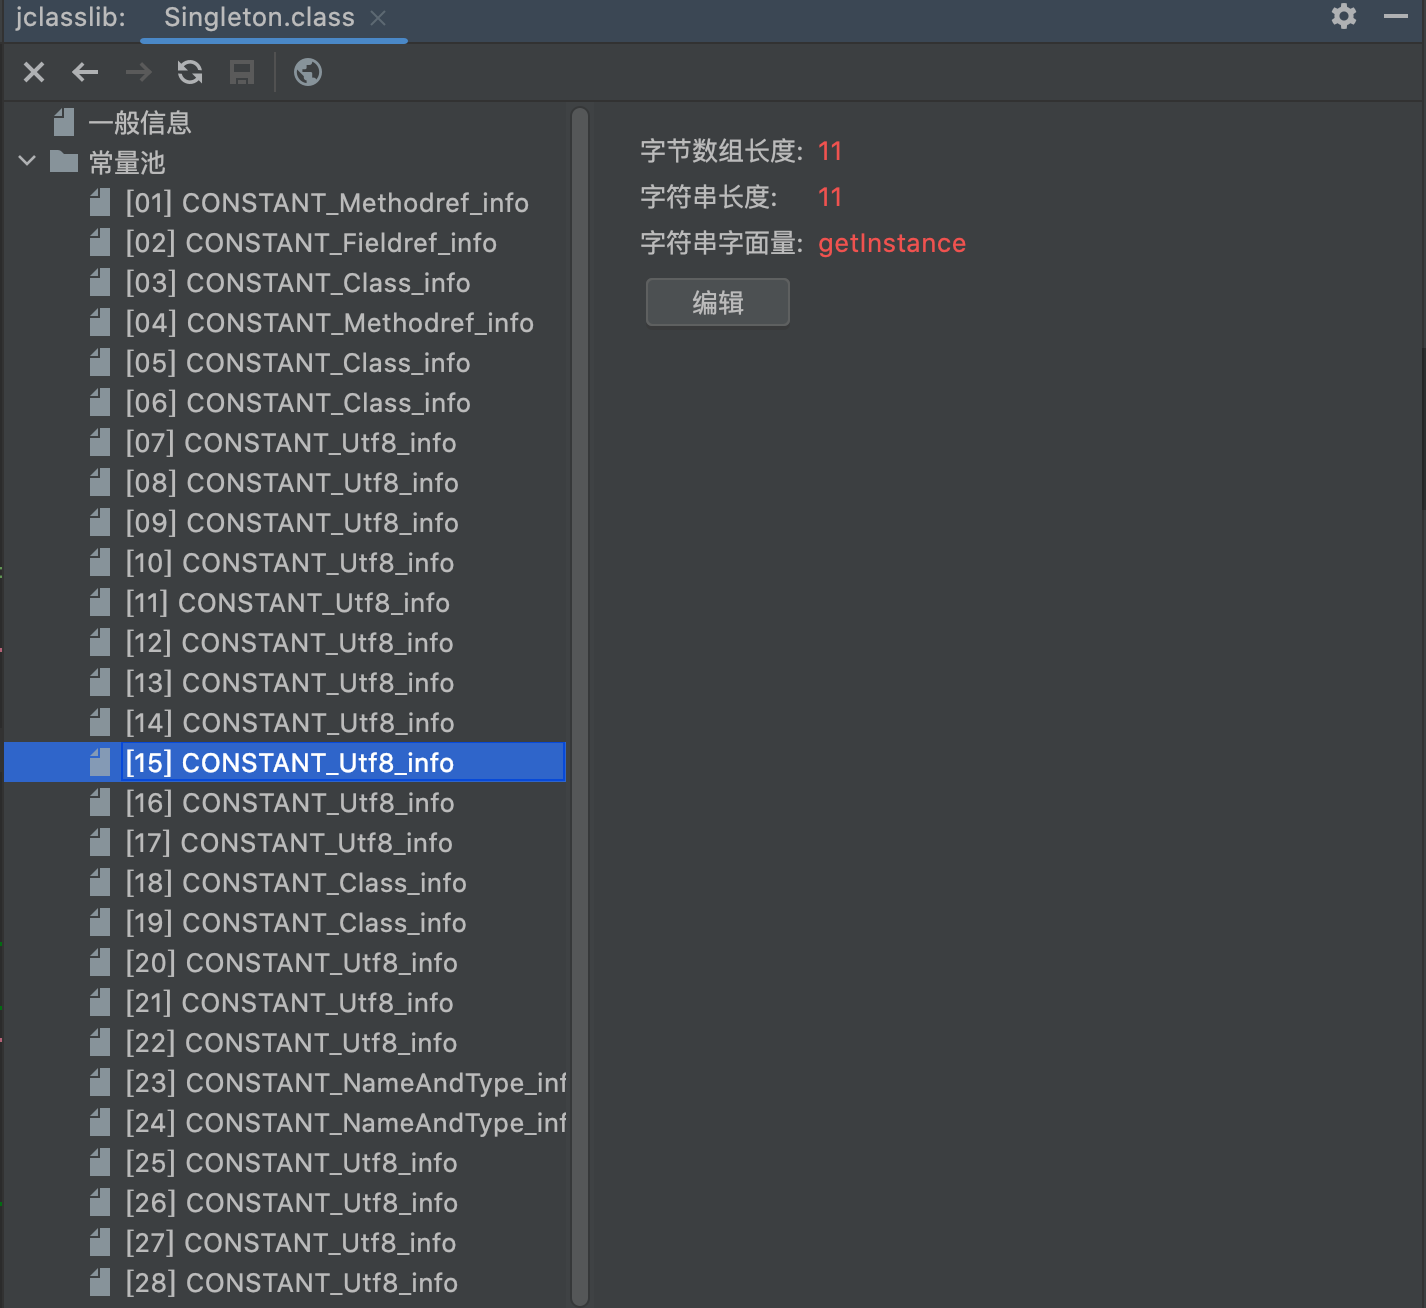Hide the tool window with minus icon
Screen dimensions: 1426x1308
[1396, 16]
